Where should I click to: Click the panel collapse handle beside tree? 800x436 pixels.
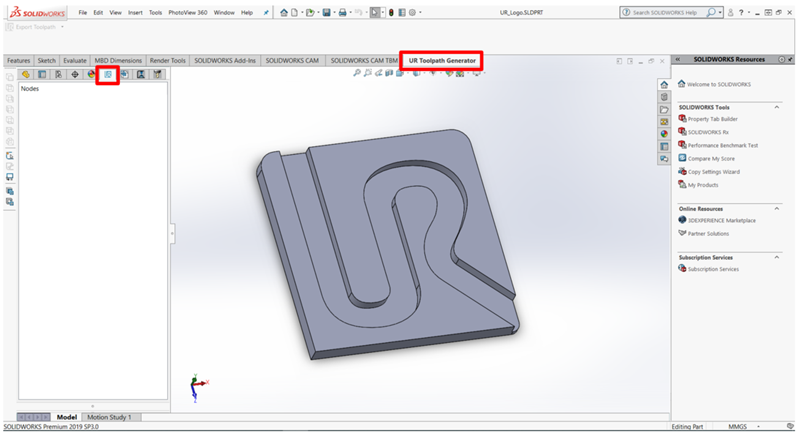coord(172,234)
